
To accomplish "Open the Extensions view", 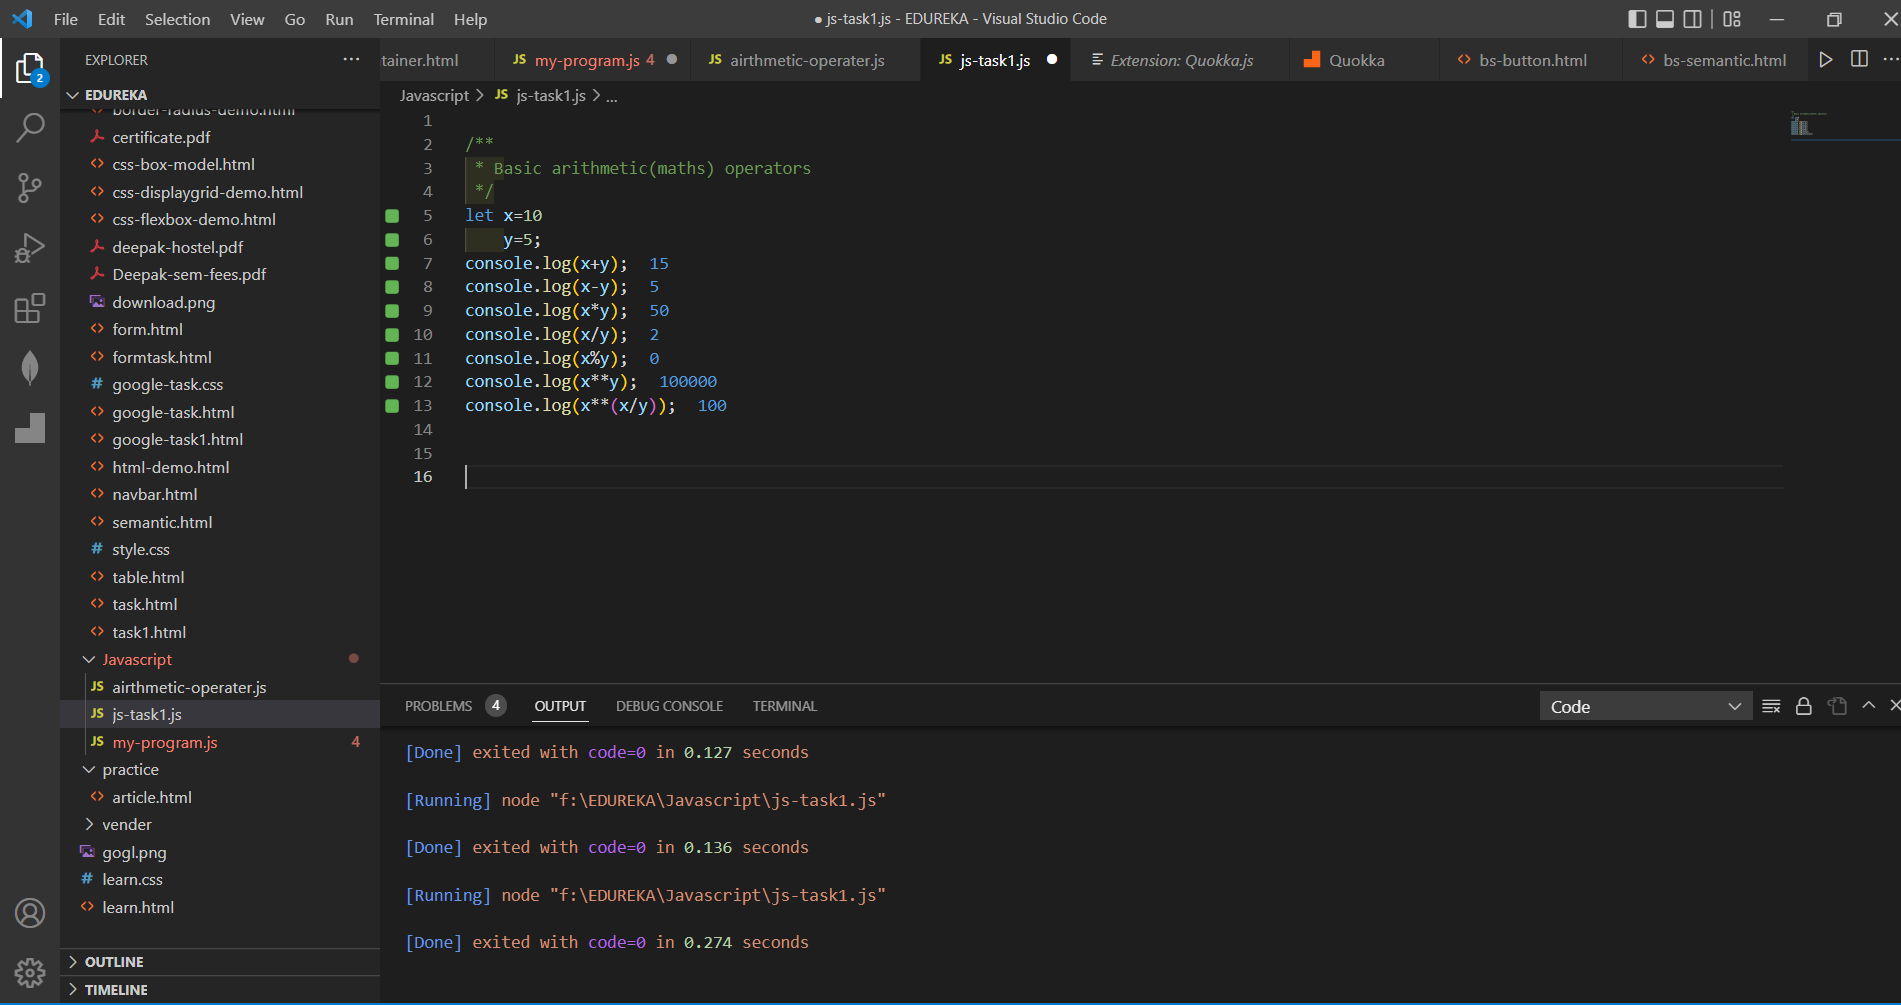I will tap(30, 308).
